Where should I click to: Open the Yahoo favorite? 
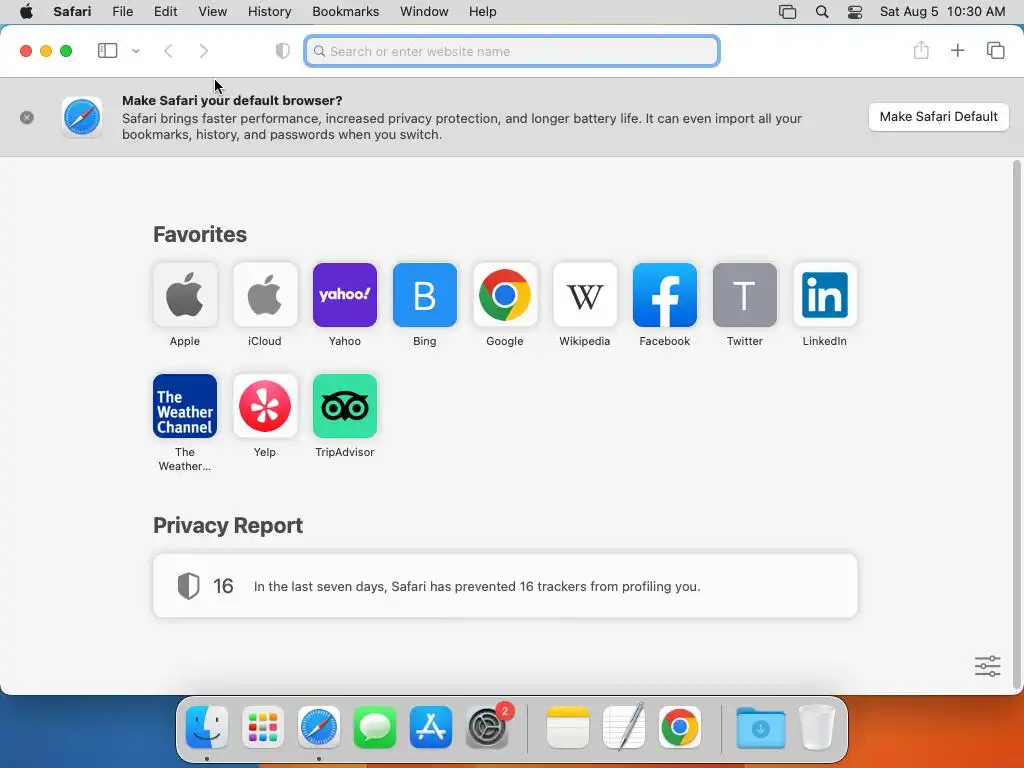point(345,295)
